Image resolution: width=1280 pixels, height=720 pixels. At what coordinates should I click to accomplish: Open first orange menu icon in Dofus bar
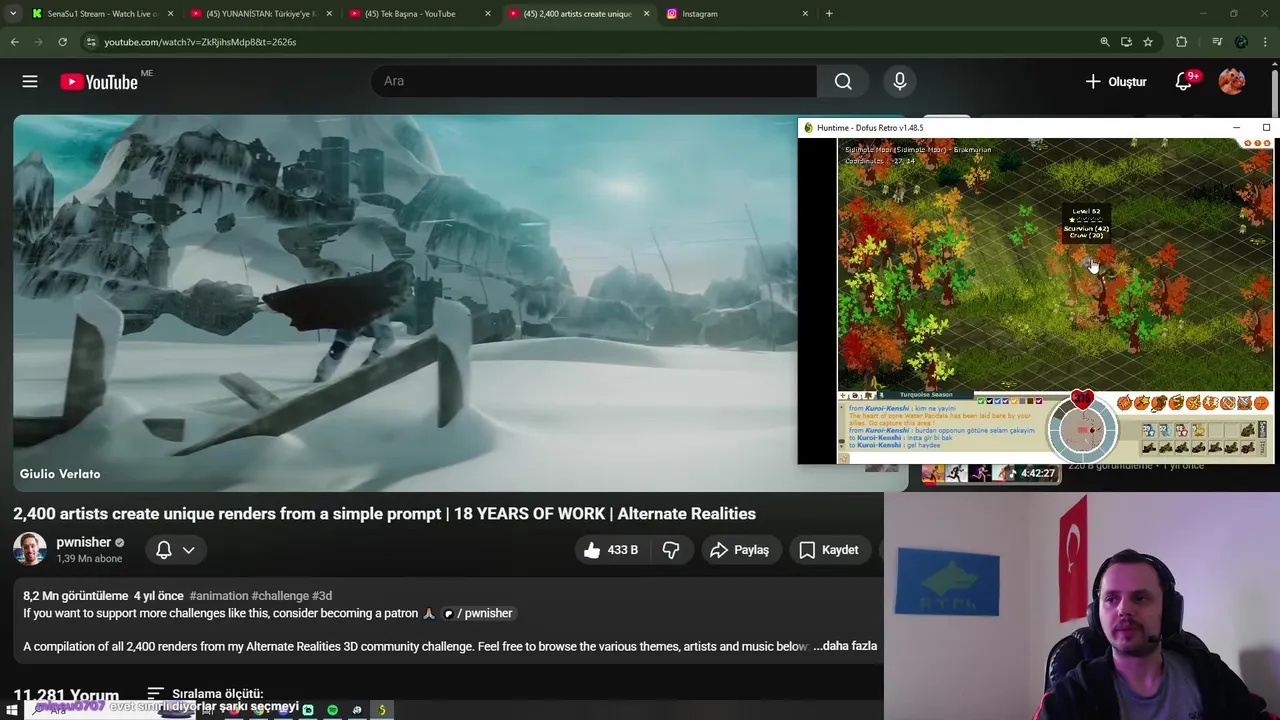point(1124,403)
